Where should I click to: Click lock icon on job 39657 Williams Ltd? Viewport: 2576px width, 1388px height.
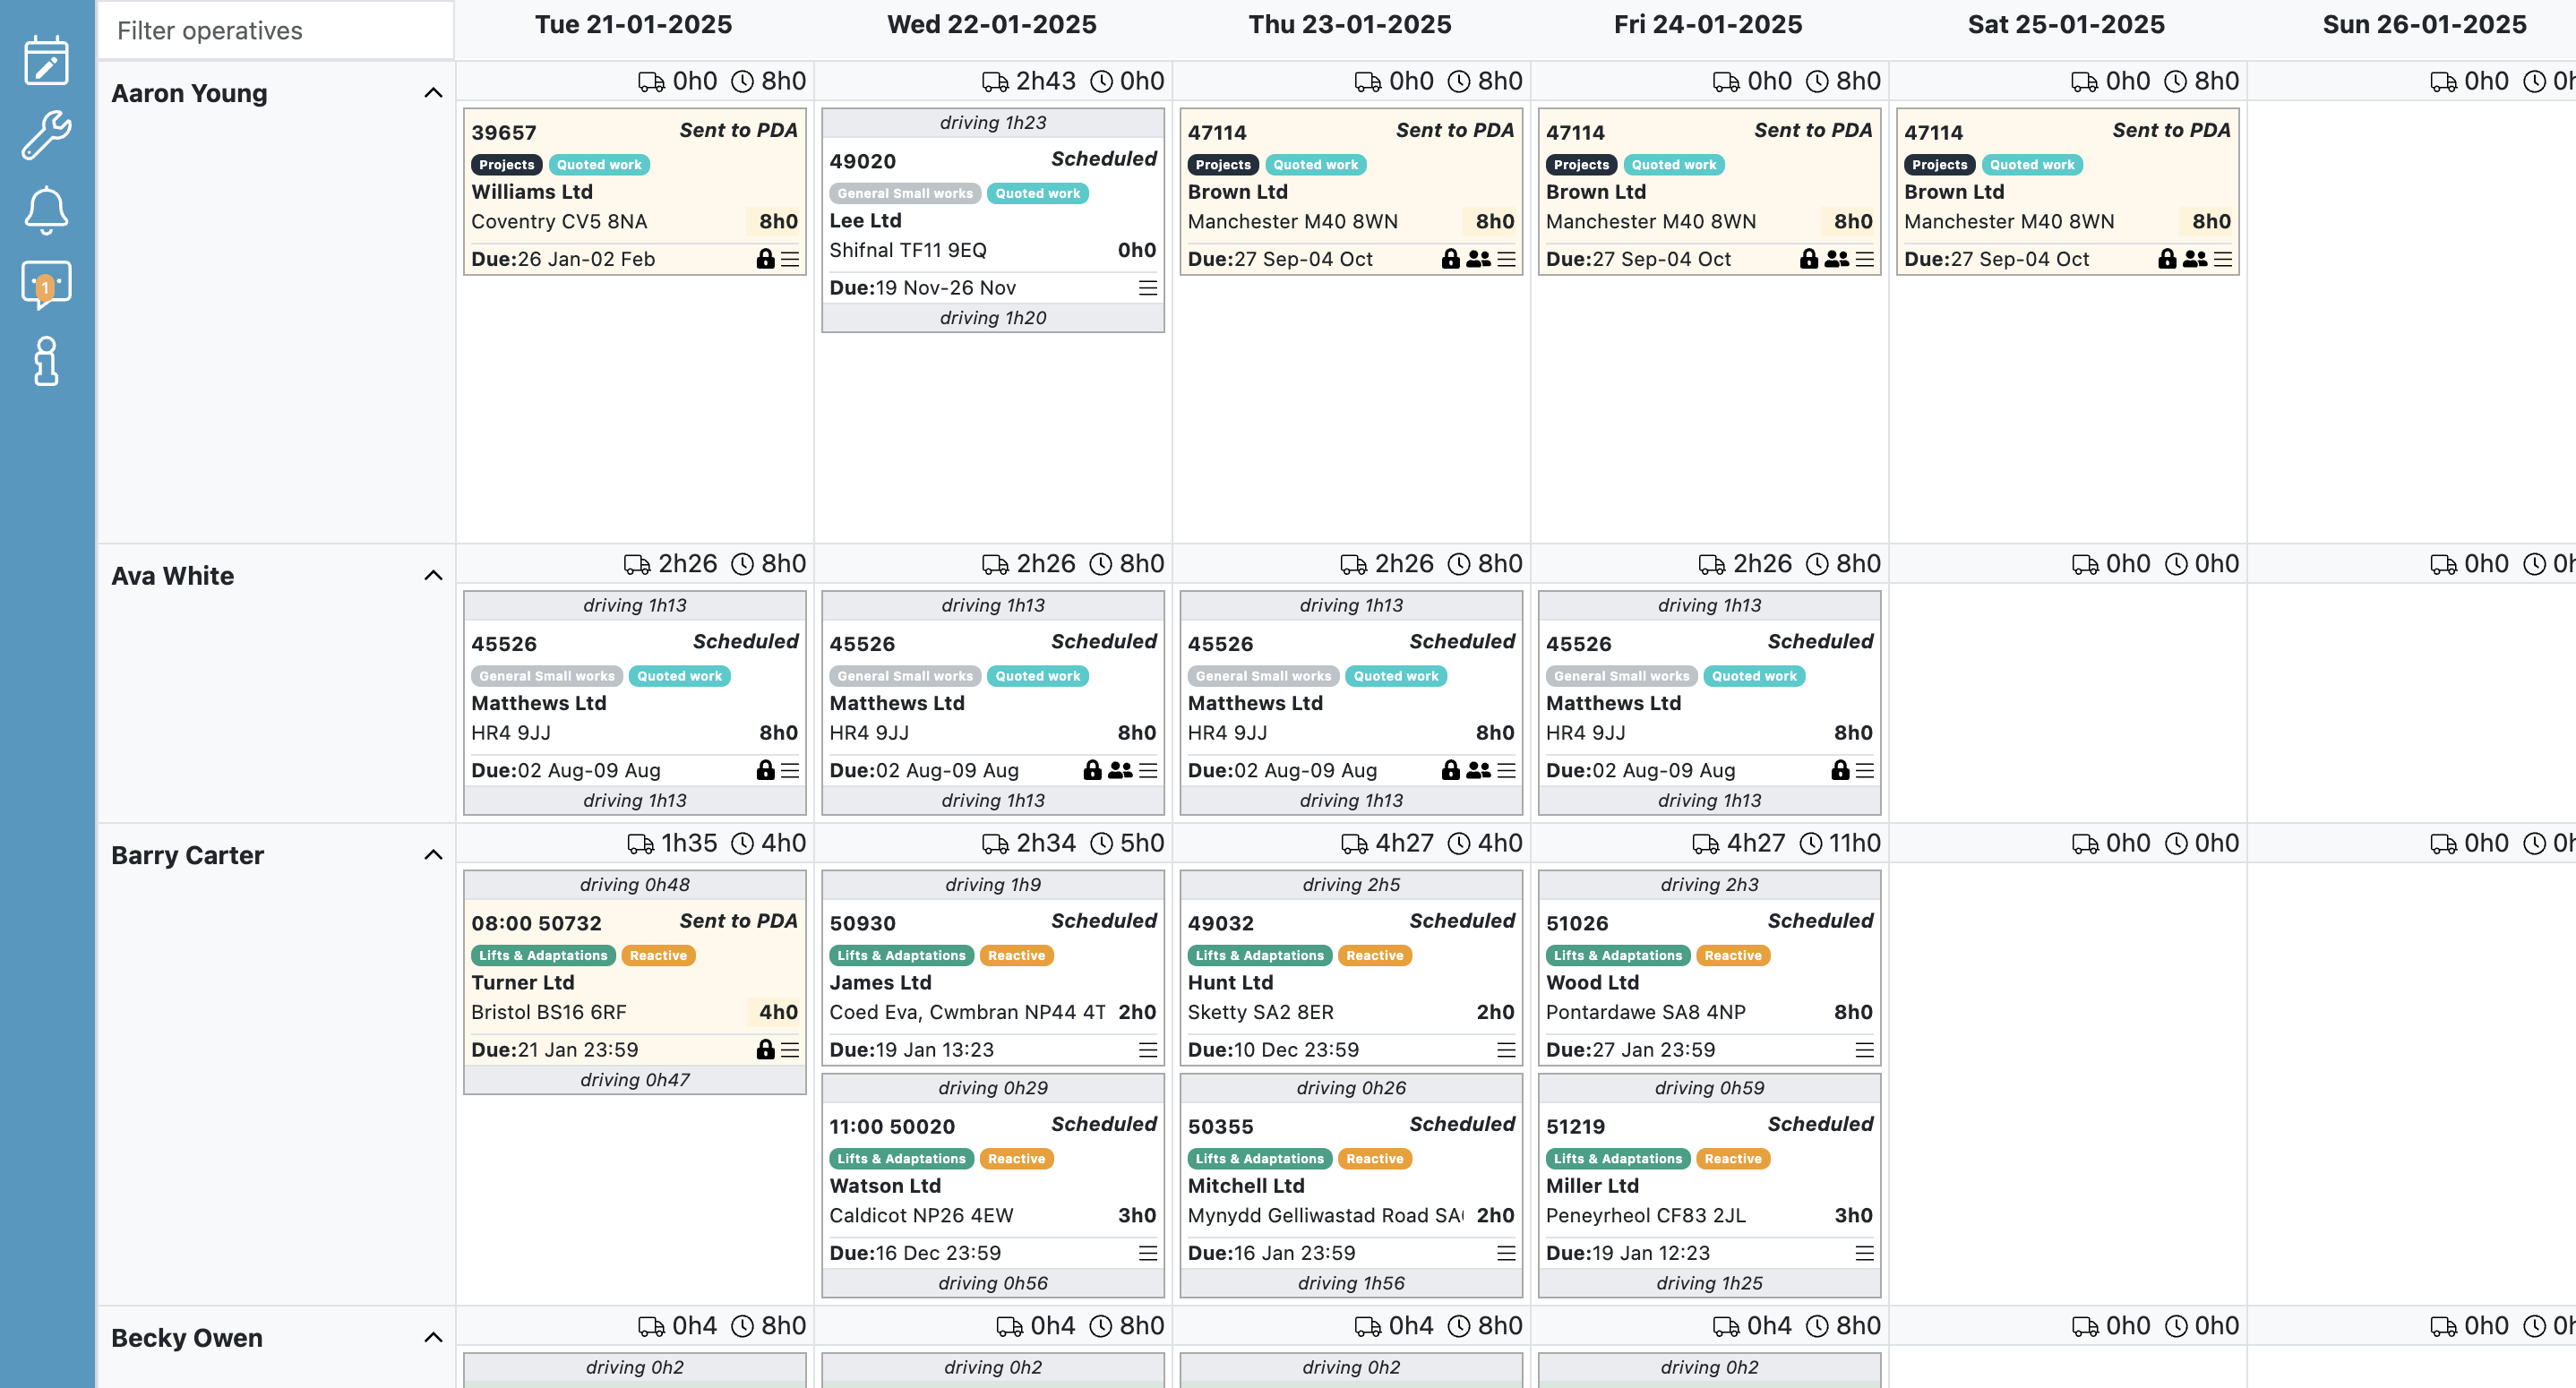point(765,259)
